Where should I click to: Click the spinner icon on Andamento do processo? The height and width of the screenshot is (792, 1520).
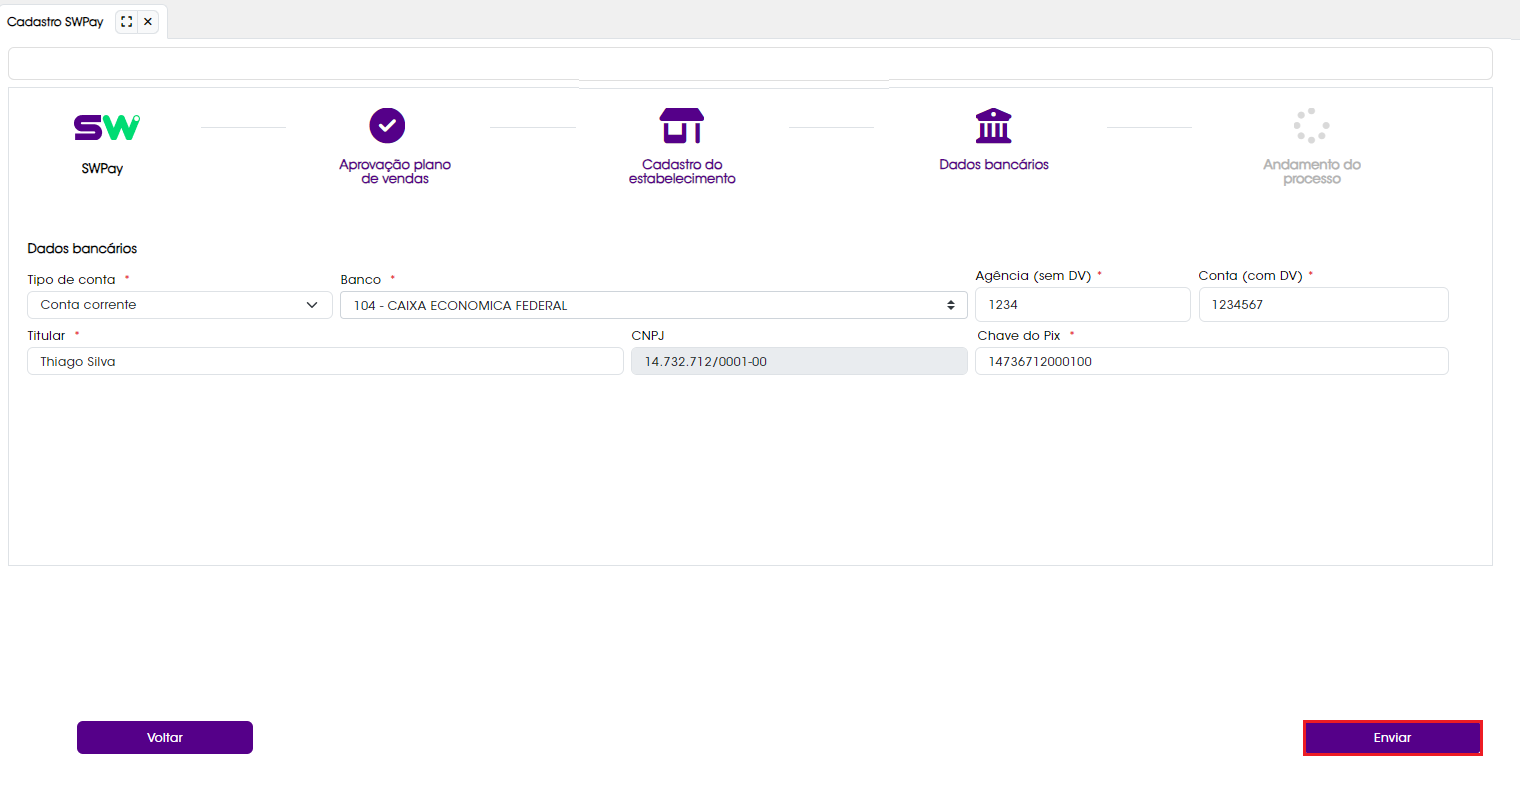pyautogui.click(x=1311, y=123)
